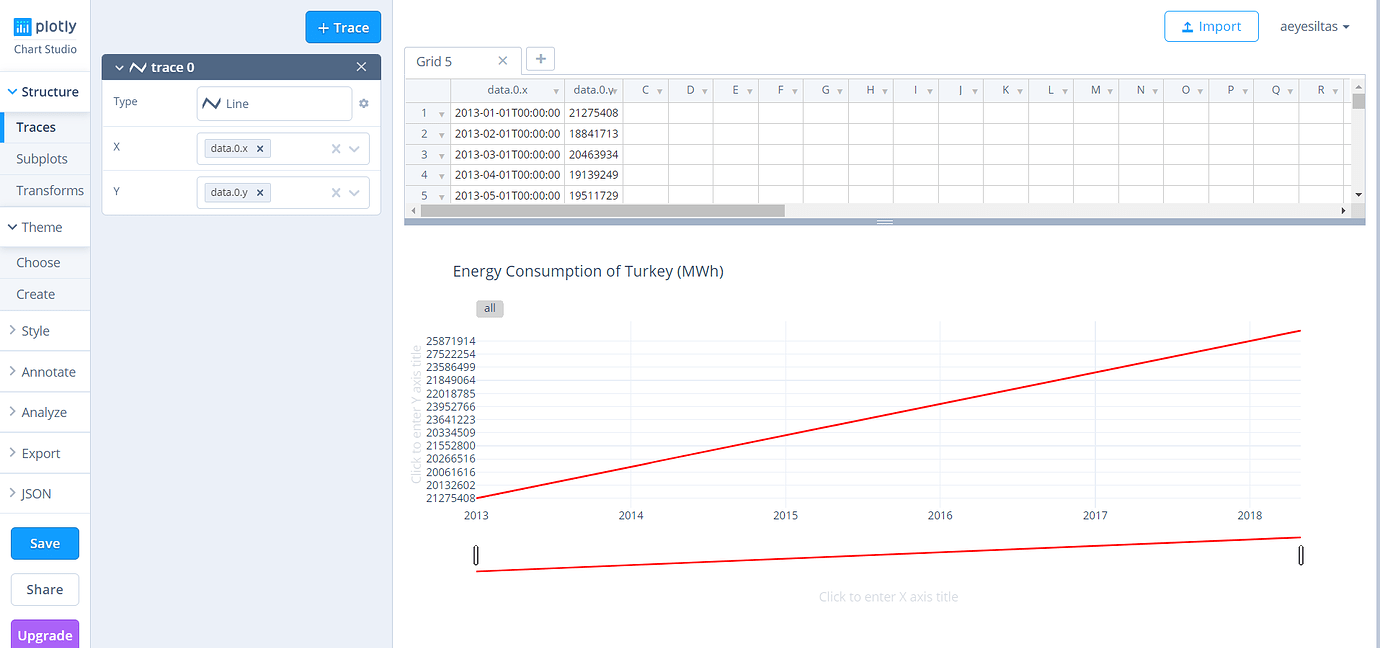This screenshot has width=1380, height=648.
Task: Open Choose under Theme
Action: [45, 263]
